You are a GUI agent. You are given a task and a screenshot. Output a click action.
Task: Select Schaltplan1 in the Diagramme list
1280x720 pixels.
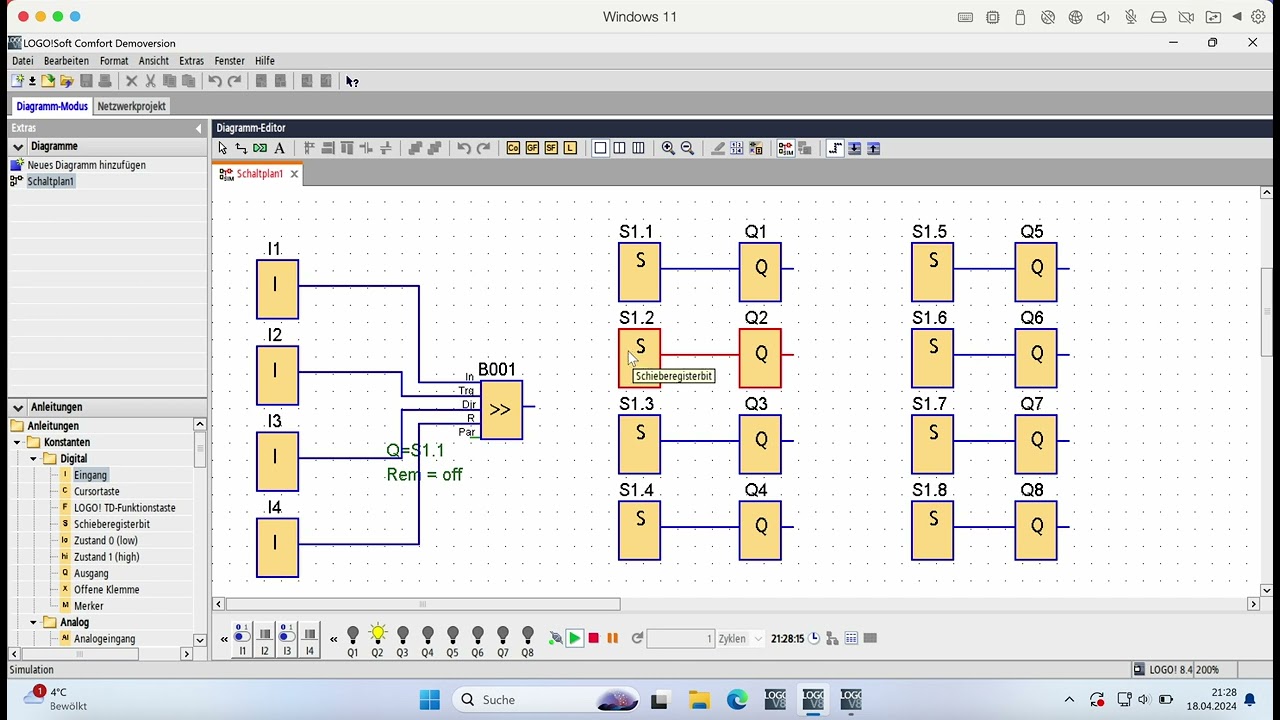coord(50,181)
